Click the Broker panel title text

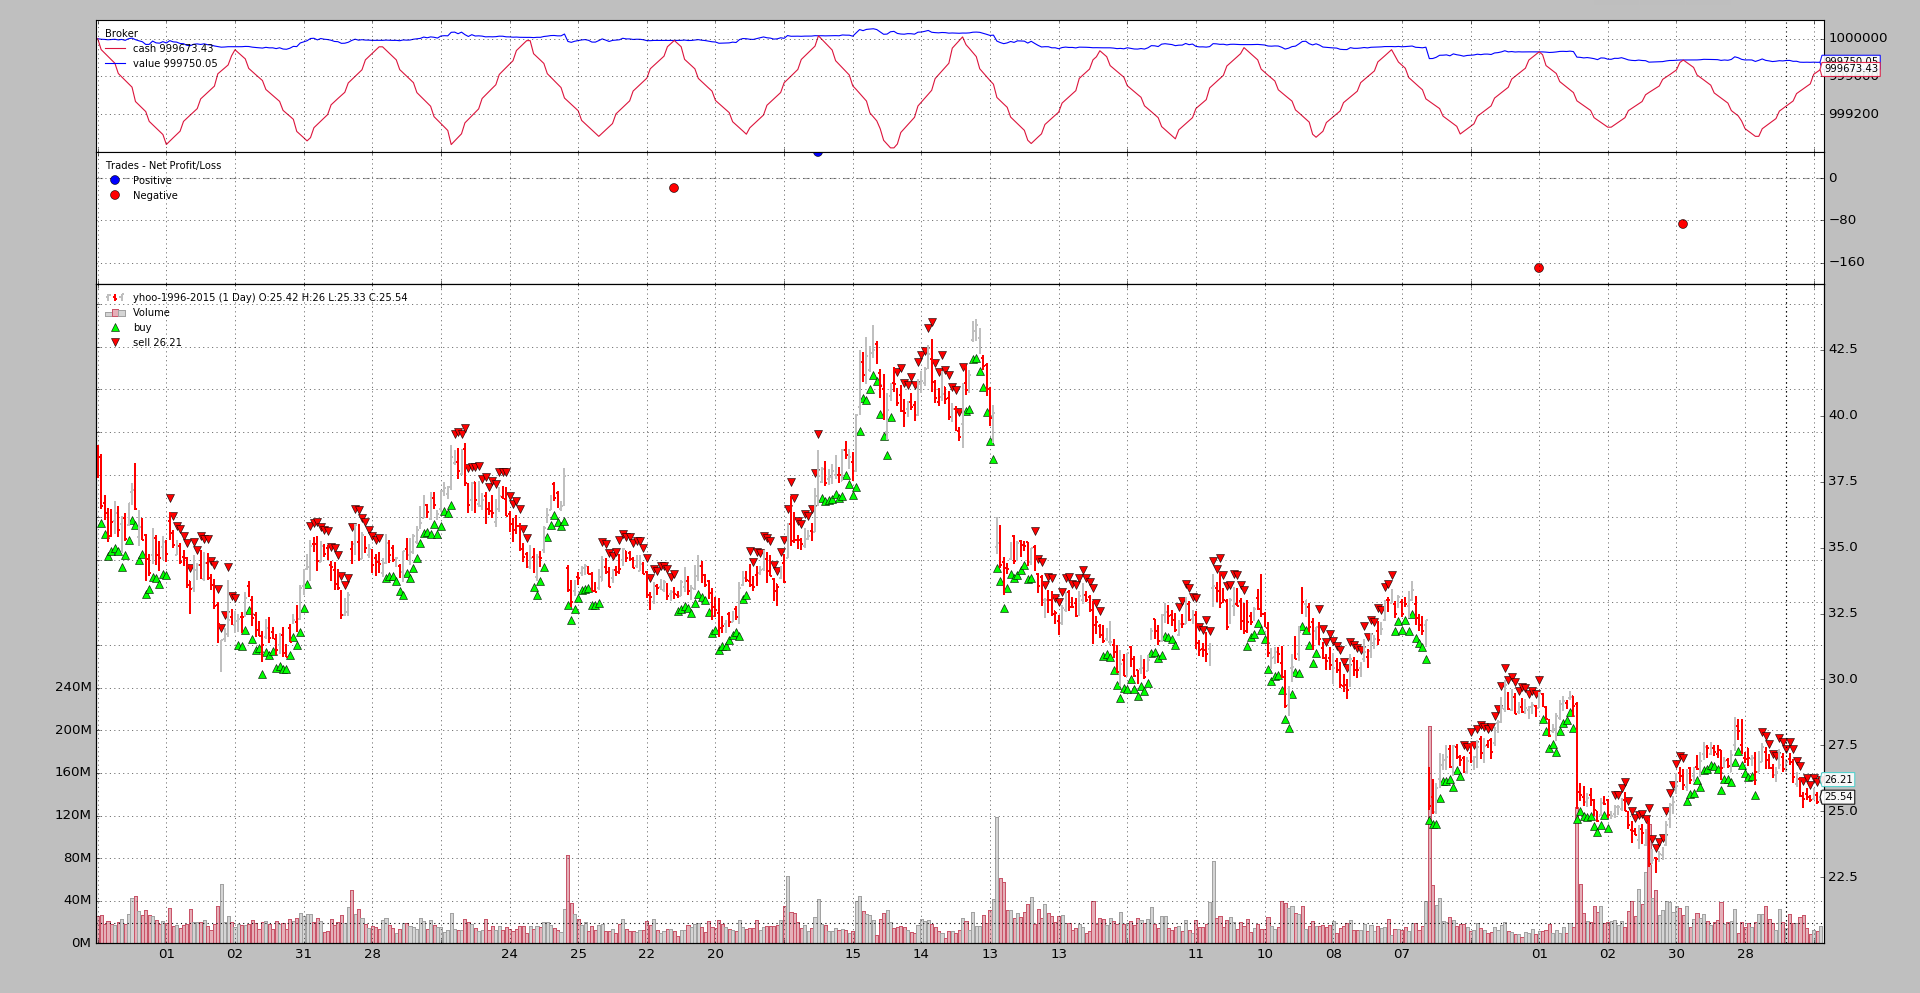(x=121, y=34)
